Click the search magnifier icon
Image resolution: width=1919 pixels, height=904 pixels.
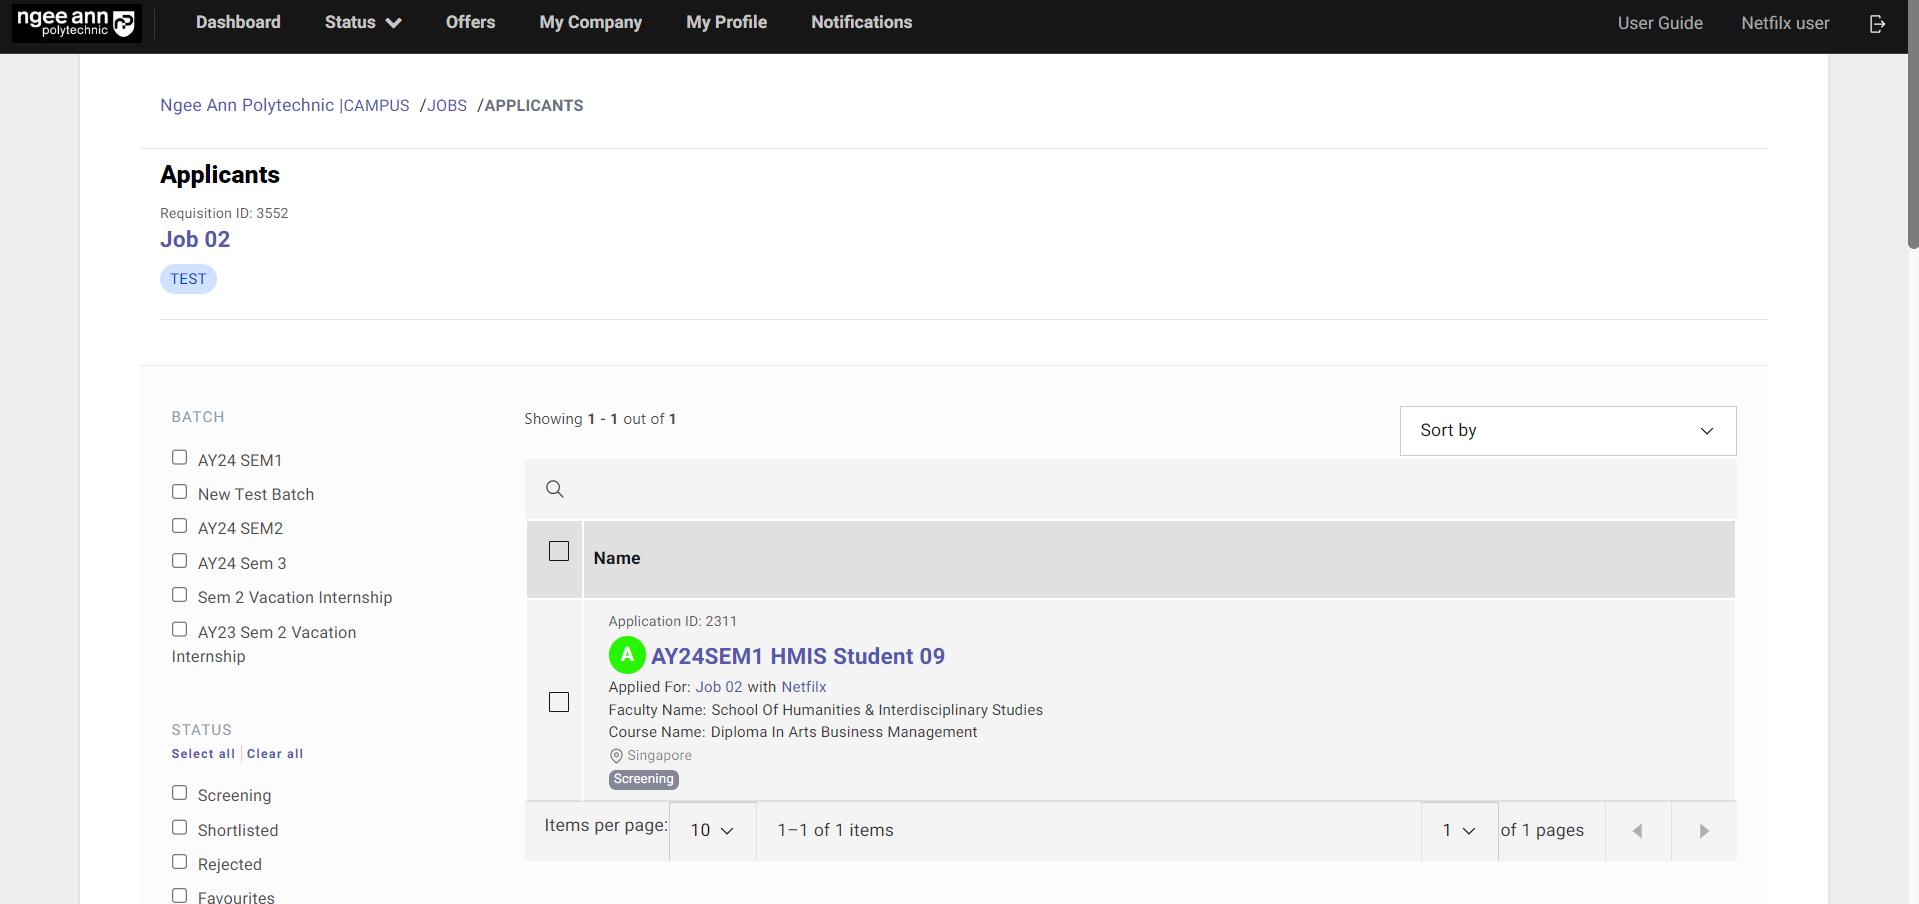(x=555, y=489)
